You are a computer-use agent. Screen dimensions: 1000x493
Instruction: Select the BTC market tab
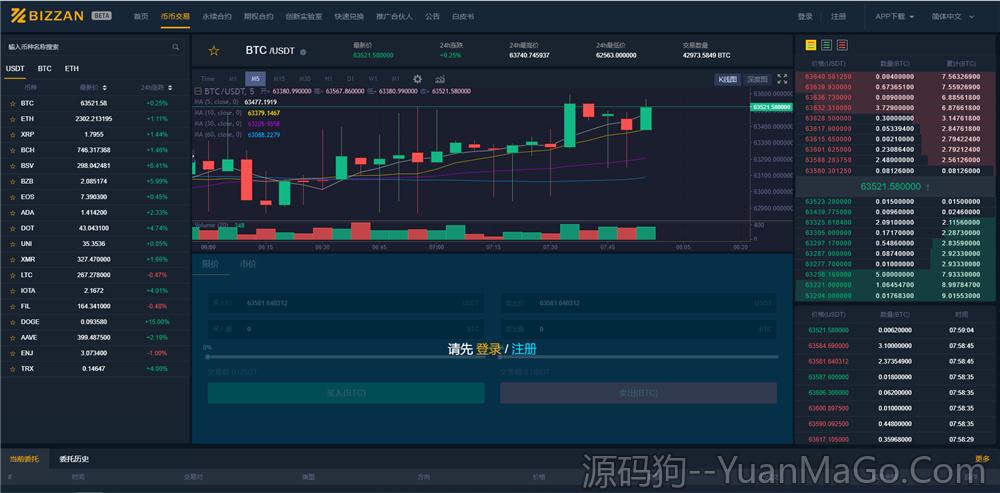[x=45, y=68]
